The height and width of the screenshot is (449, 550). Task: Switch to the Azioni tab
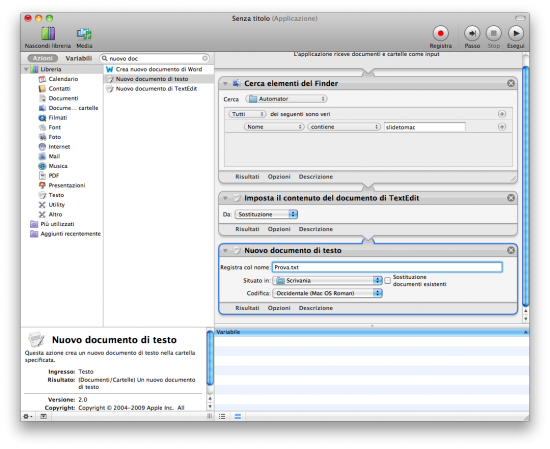[42, 58]
